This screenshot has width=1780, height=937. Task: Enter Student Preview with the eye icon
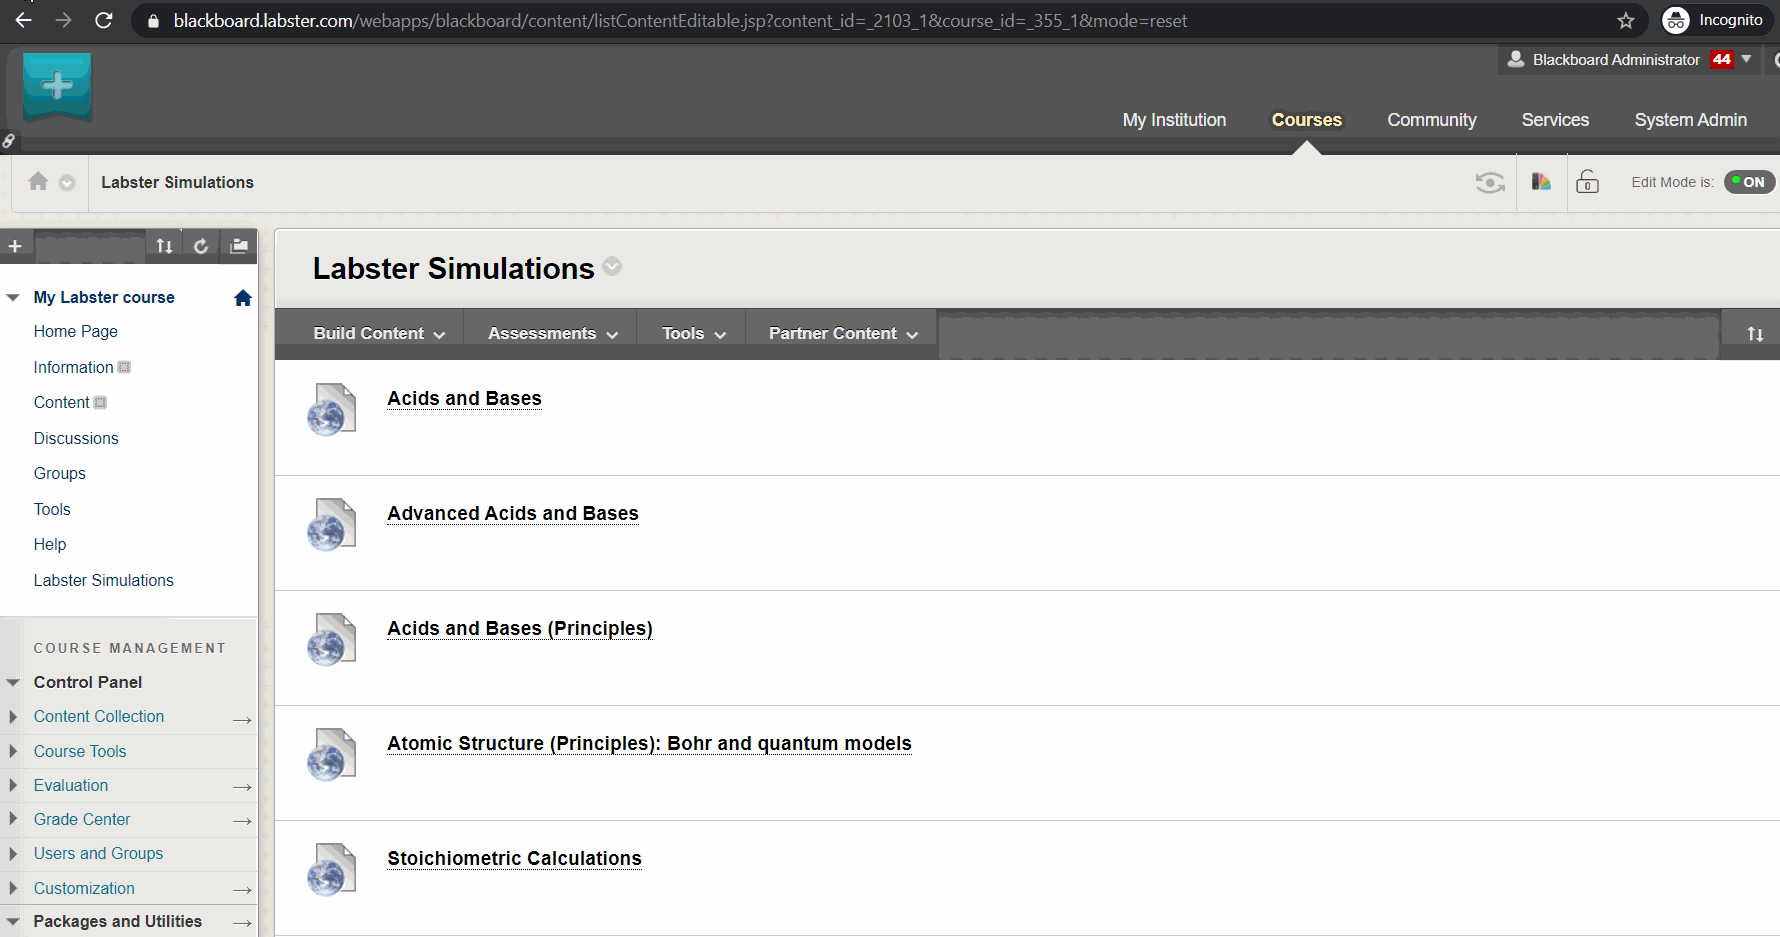point(1490,182)
